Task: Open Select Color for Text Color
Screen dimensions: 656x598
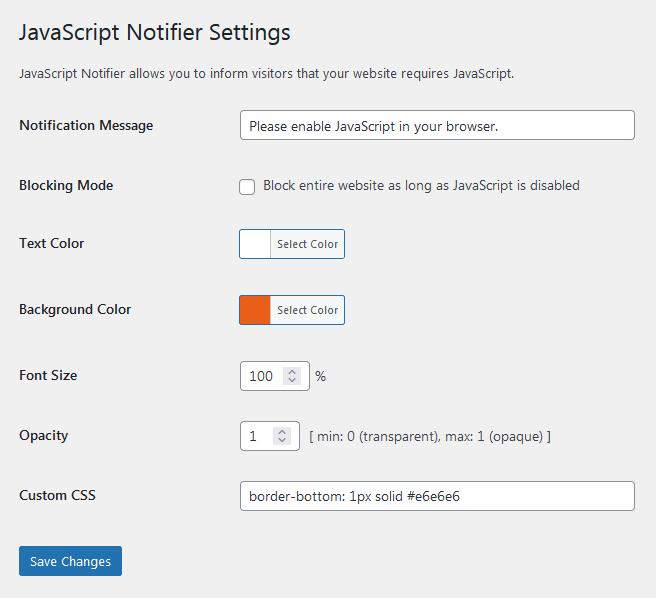Action: (x=307, y=244)
